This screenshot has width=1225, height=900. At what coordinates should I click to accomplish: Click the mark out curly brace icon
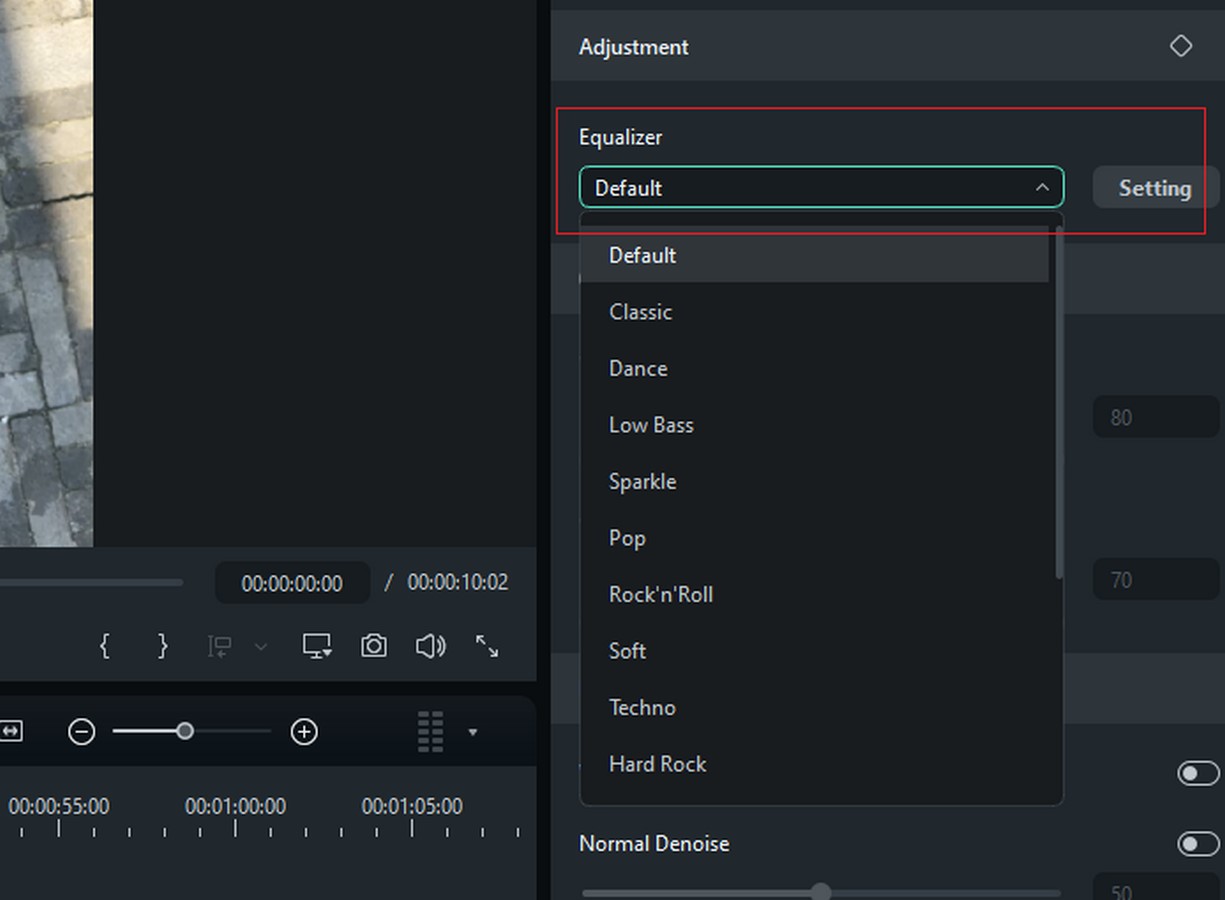[x=162, y=646]
